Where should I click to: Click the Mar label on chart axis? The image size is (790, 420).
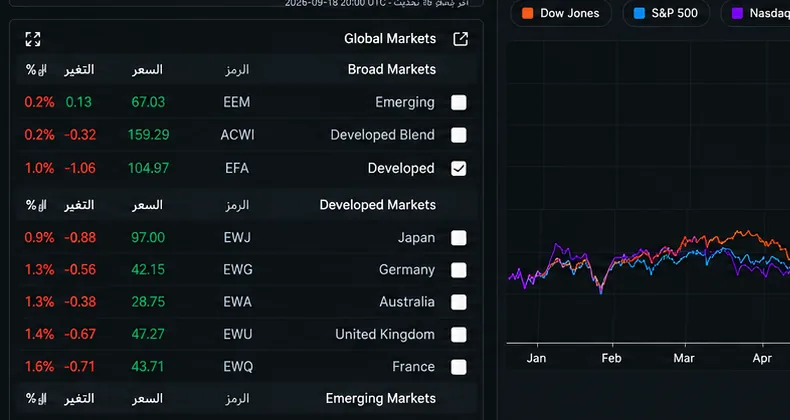coord(684,359)
